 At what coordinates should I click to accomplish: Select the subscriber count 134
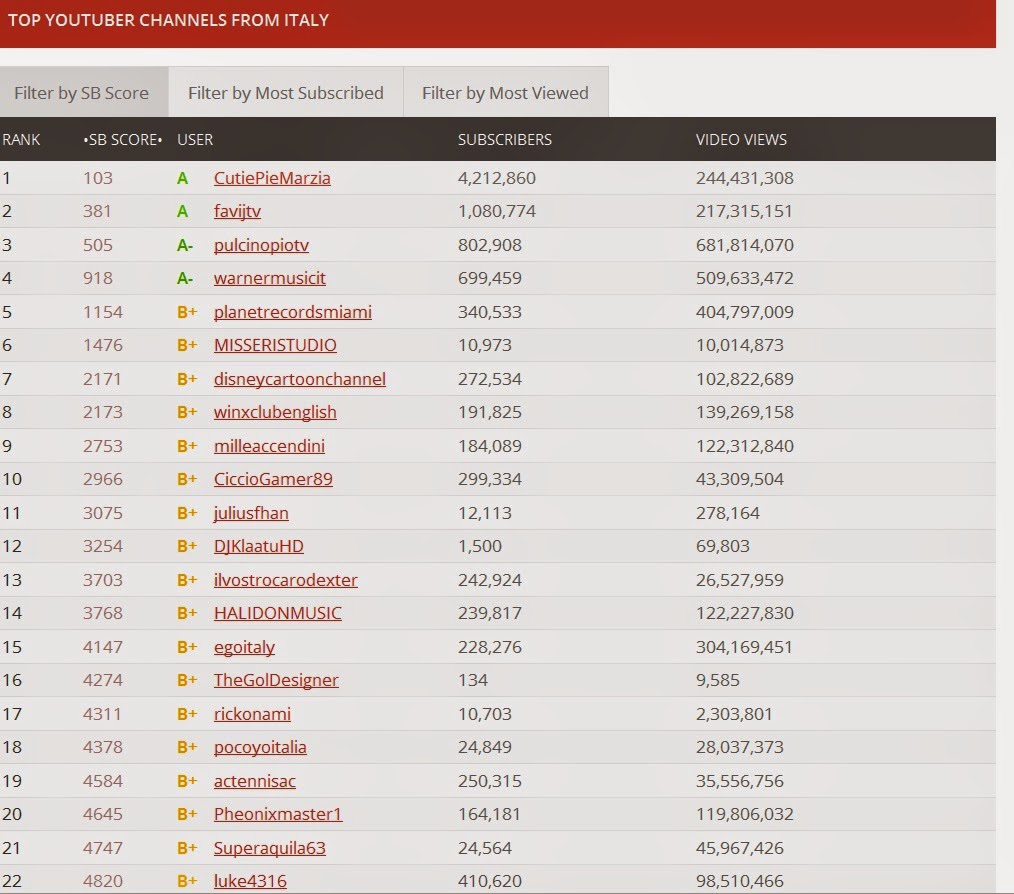point(473,680)
